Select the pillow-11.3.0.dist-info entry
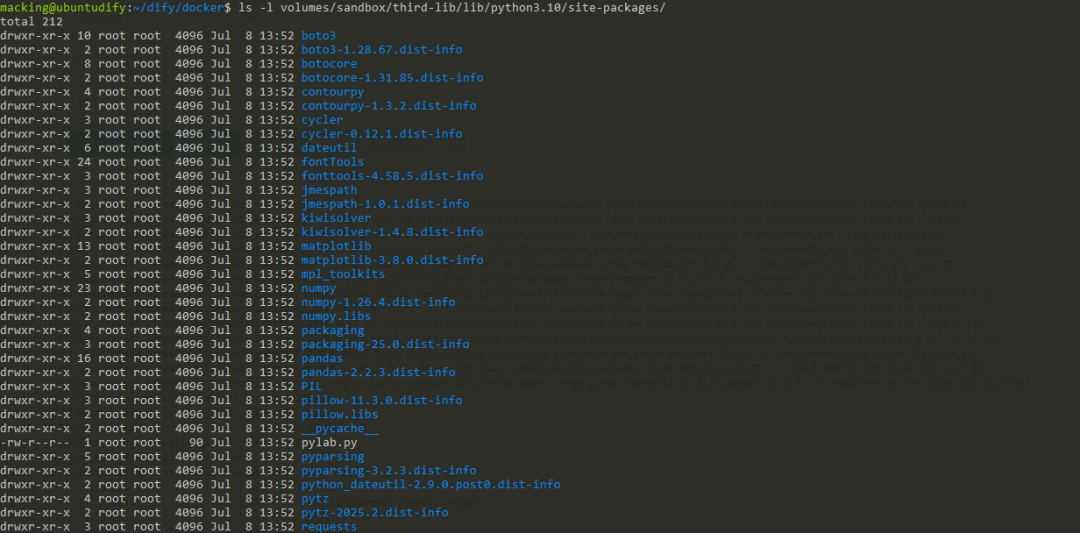 (381, 399)
